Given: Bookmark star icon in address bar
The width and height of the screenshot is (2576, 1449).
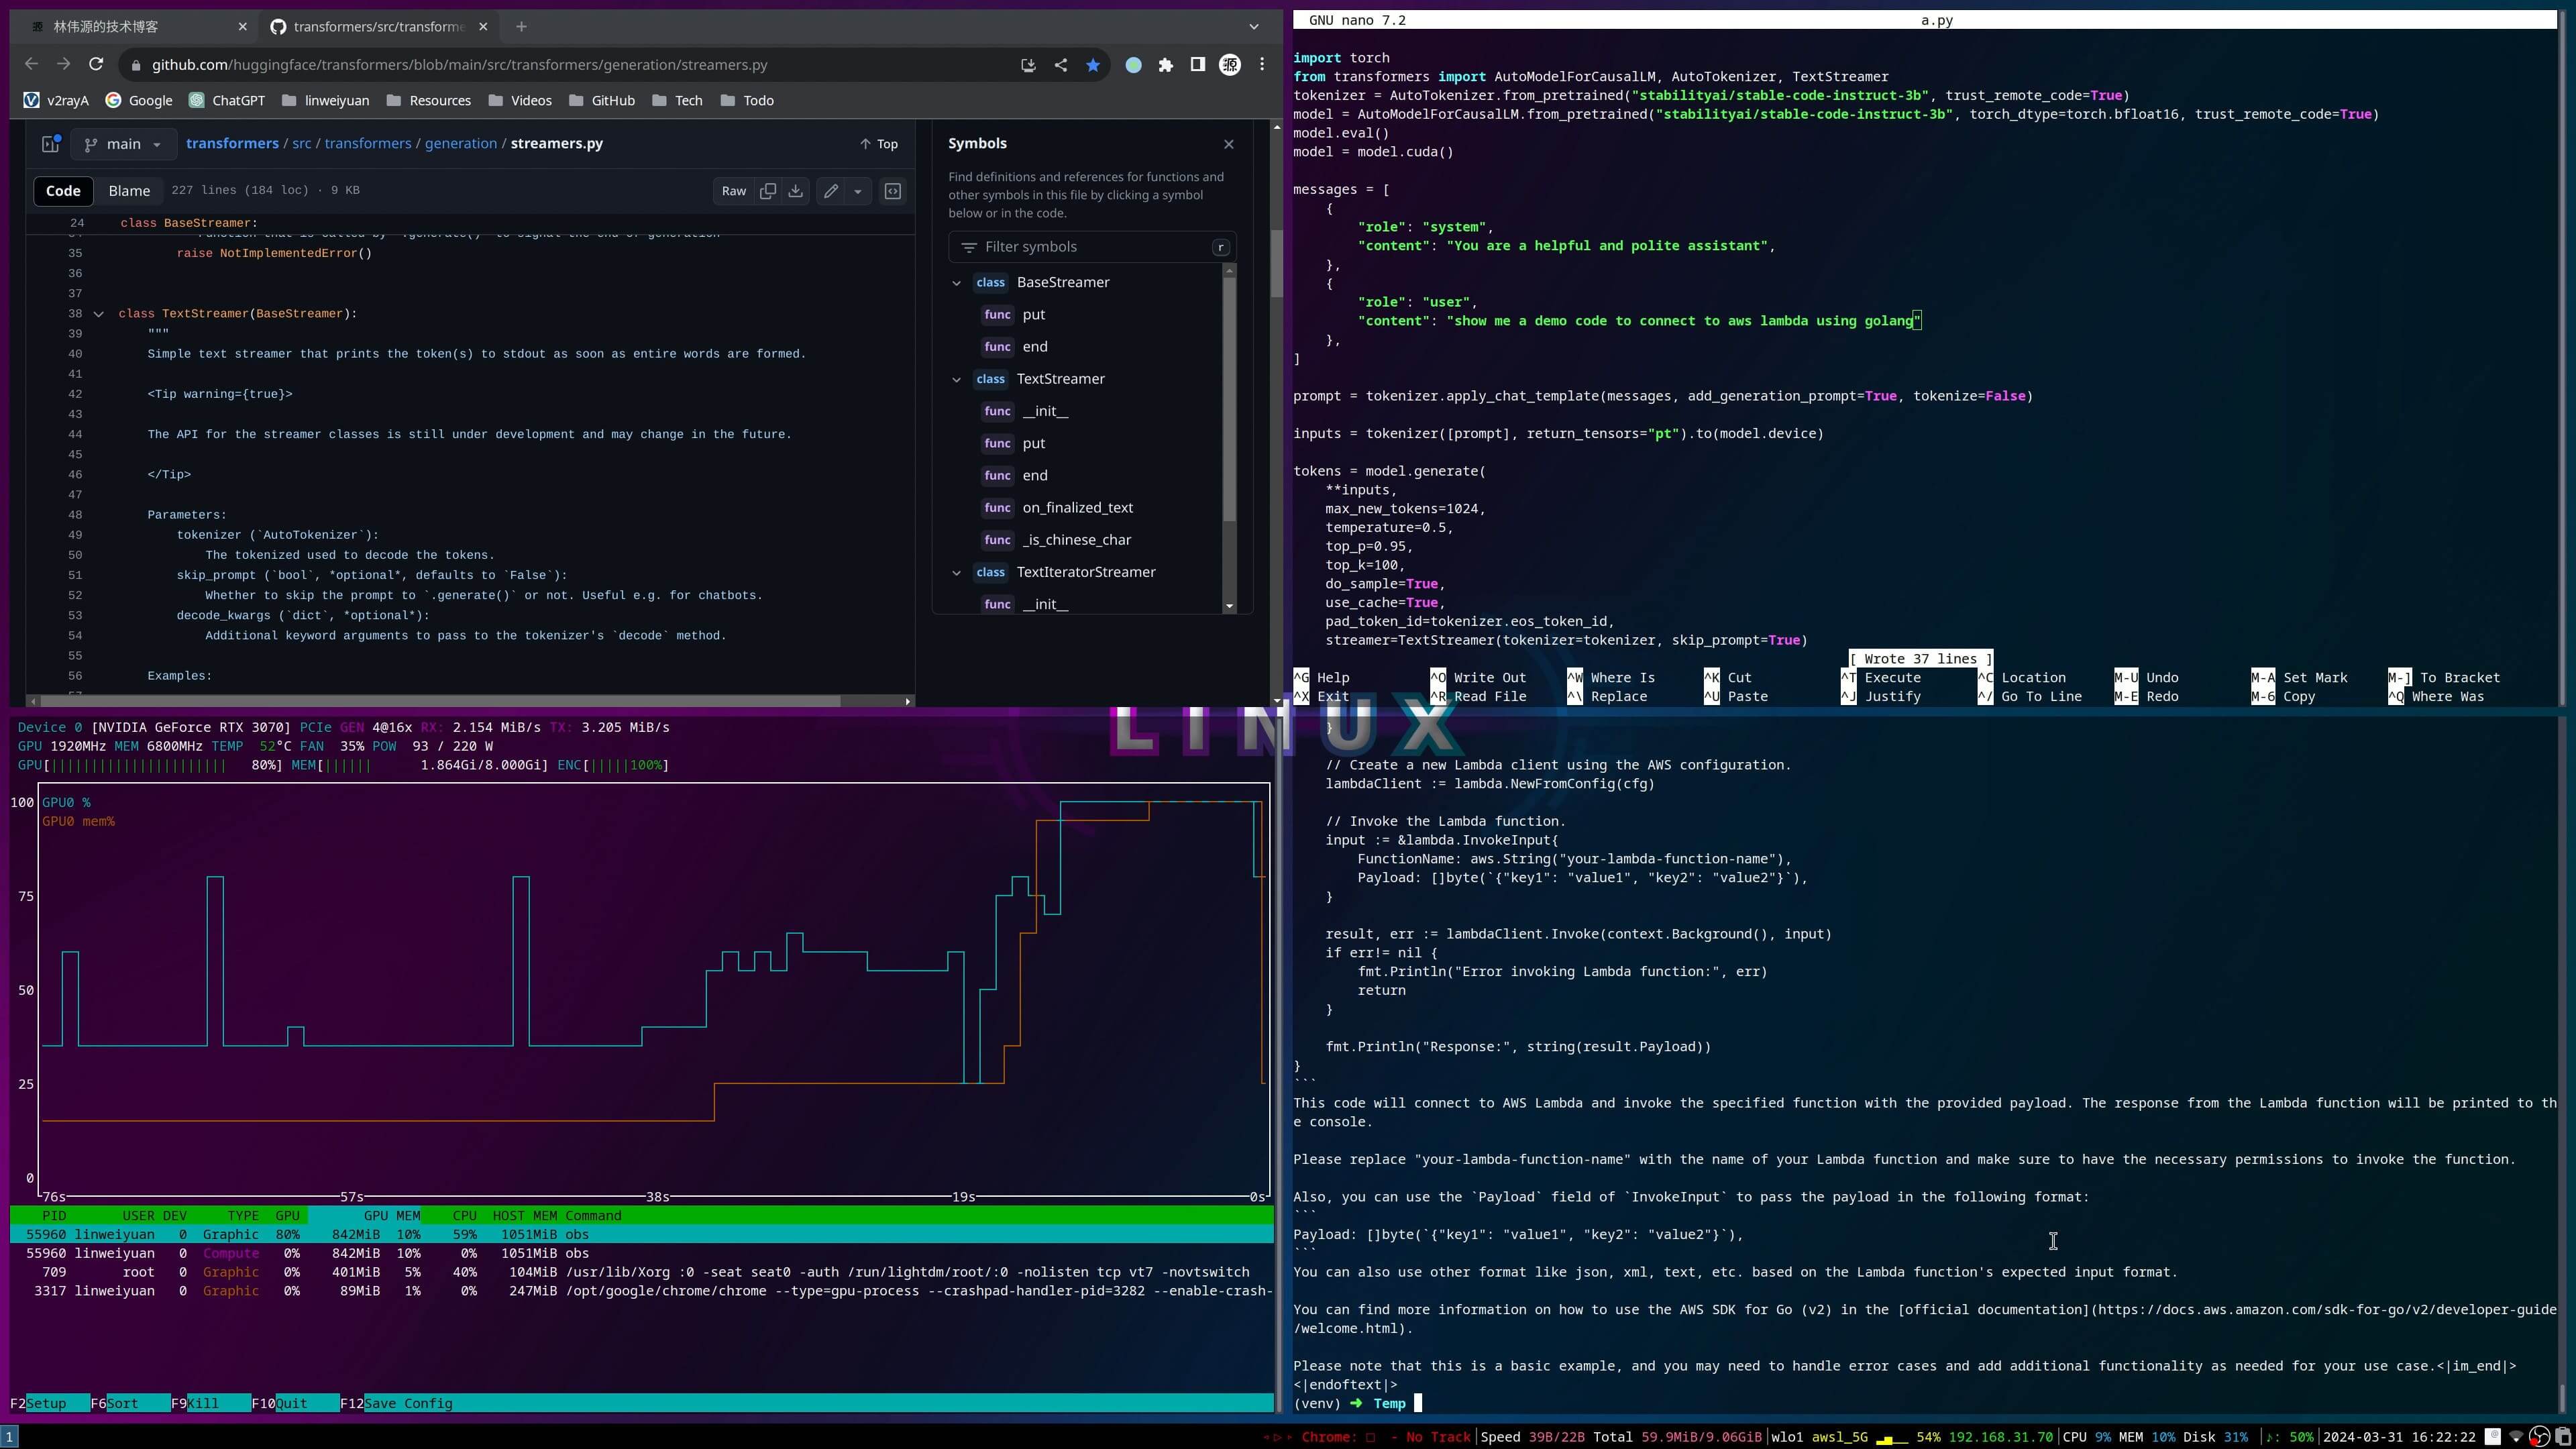Looking at the screenshot, I should point(1093,65).
